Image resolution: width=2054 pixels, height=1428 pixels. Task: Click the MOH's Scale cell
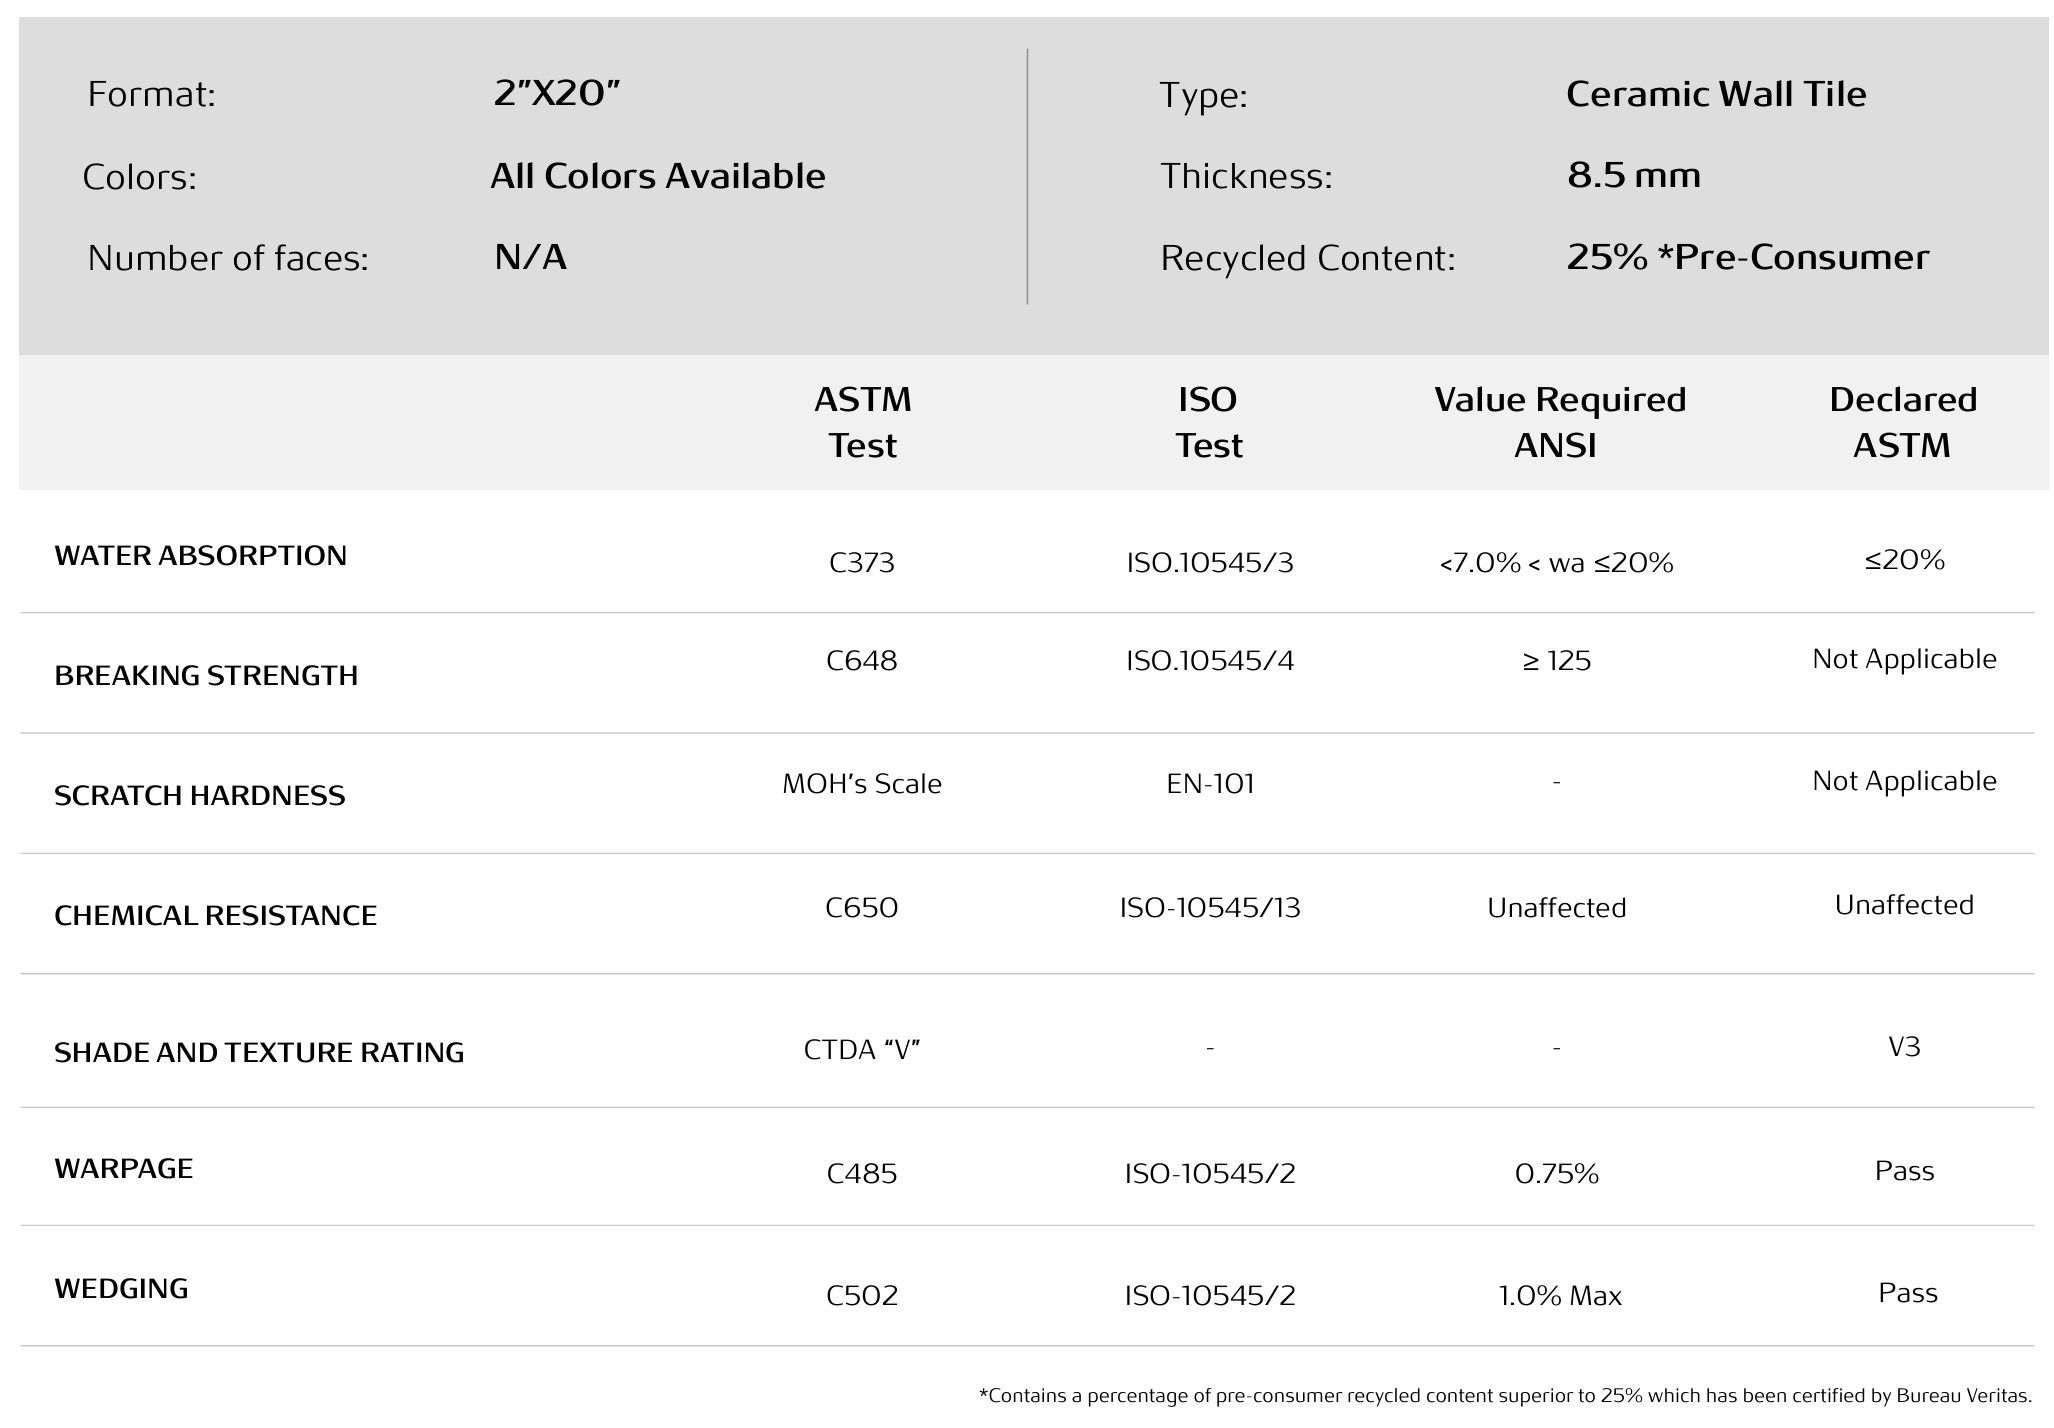point(862,783)
